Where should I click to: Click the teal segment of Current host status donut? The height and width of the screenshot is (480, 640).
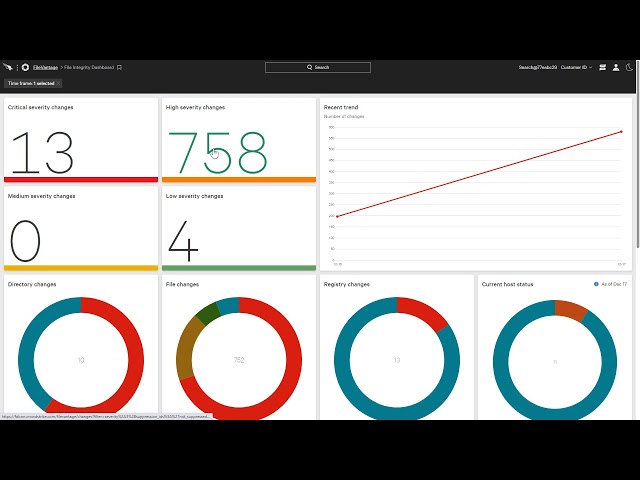point(501,361)
